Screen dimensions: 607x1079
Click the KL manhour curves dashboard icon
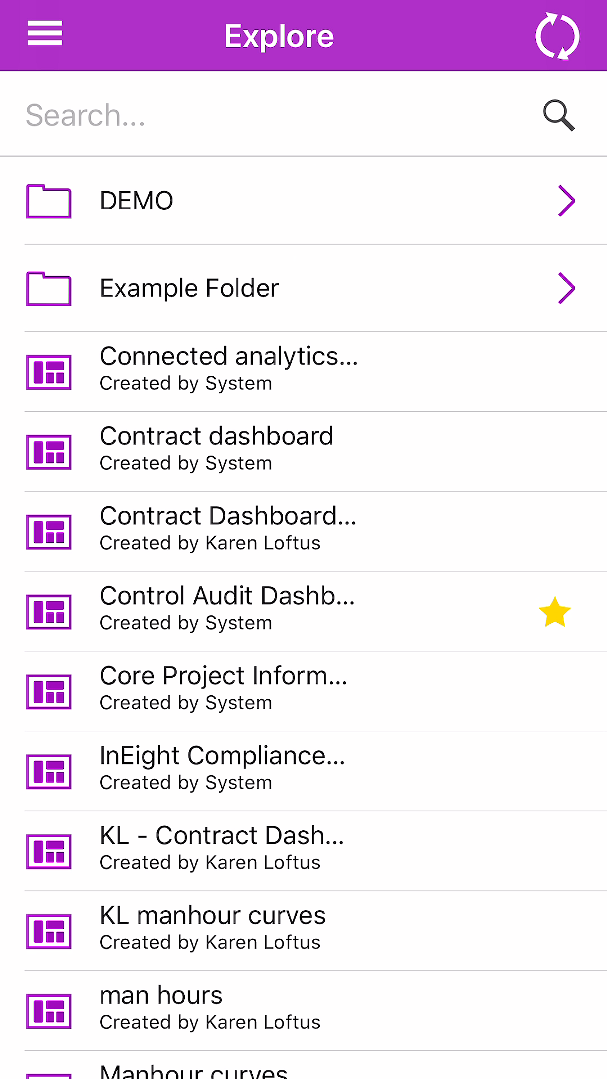[x=48, y=931]
